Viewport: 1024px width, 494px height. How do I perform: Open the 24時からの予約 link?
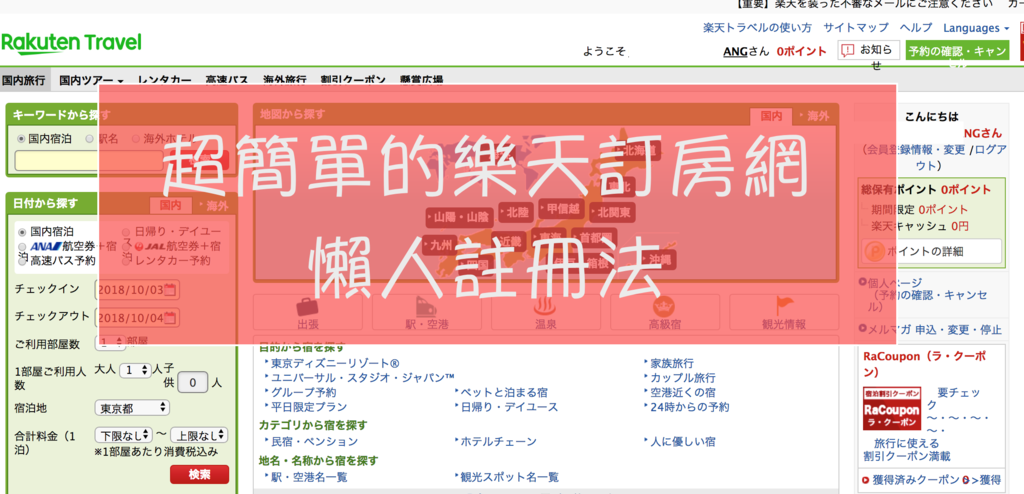pos(690,406)
